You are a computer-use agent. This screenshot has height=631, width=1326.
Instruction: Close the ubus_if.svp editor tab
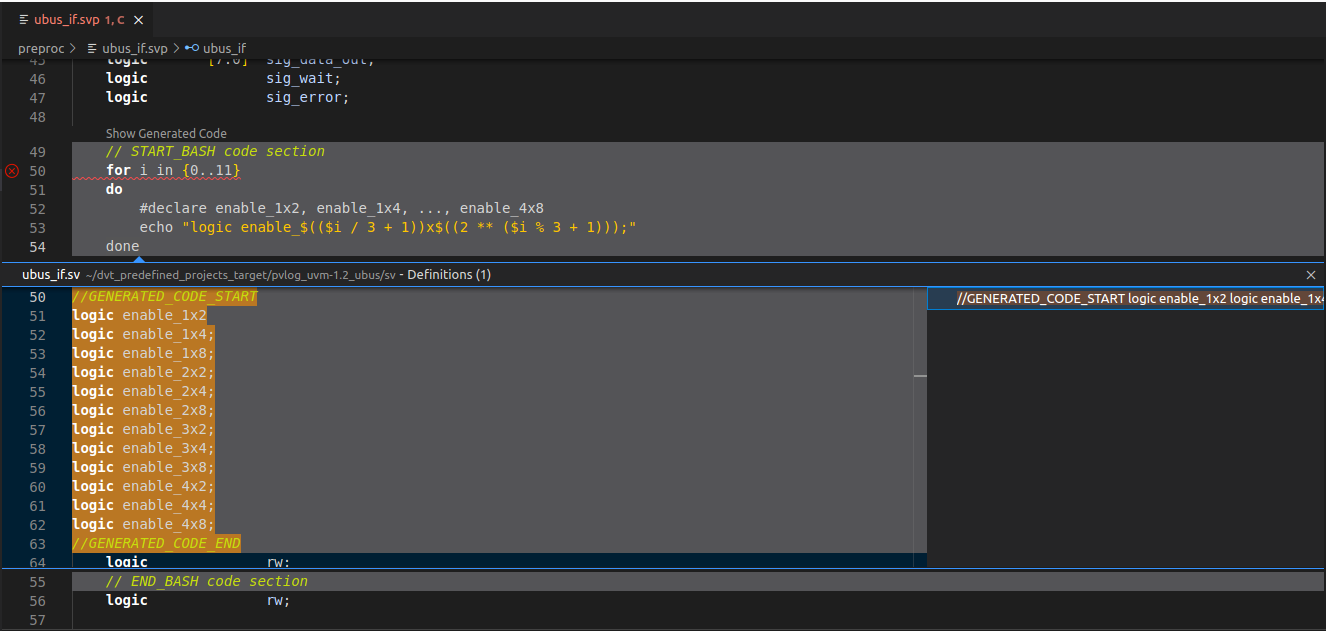[138, 19]
